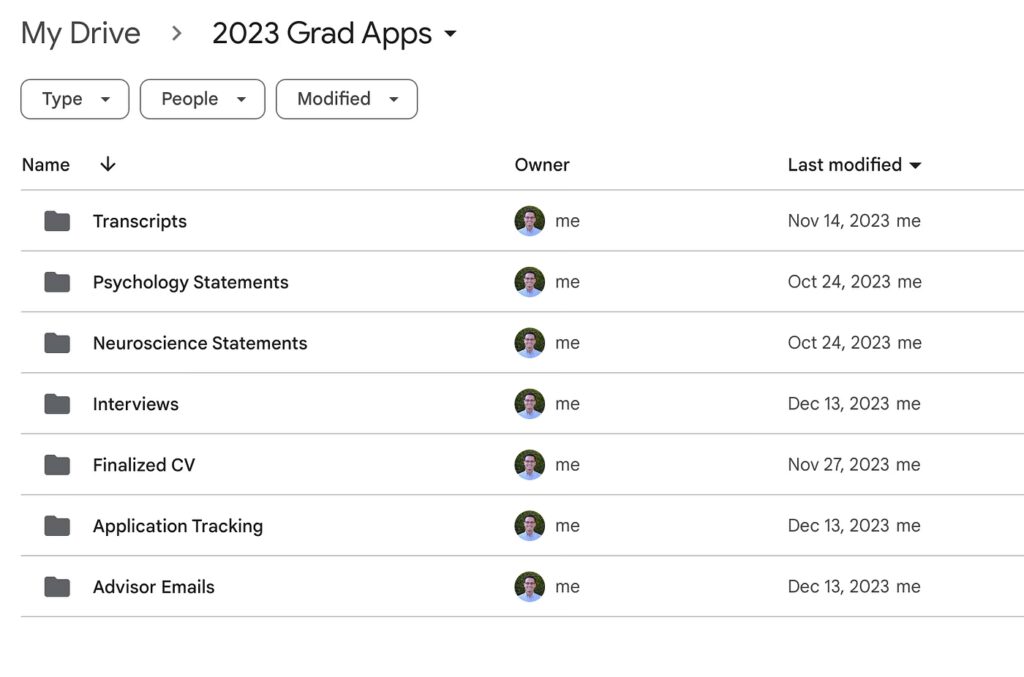Viewport: 1024px width, 677px height.
Task: Reverse sort direction using Name arrow
Action: tap(108, 165)
